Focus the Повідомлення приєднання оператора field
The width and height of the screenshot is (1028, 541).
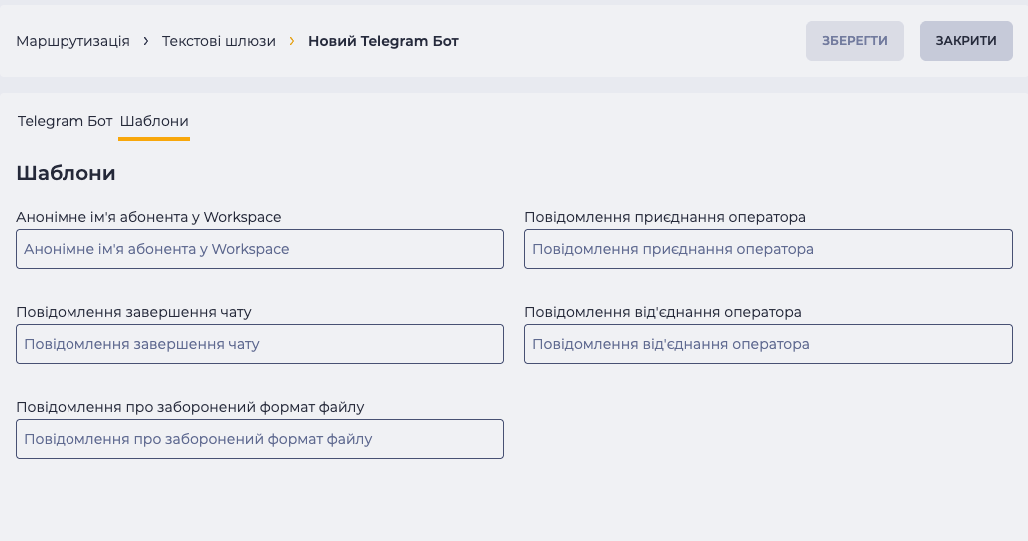pyautogui.click(x=768, y=249)
